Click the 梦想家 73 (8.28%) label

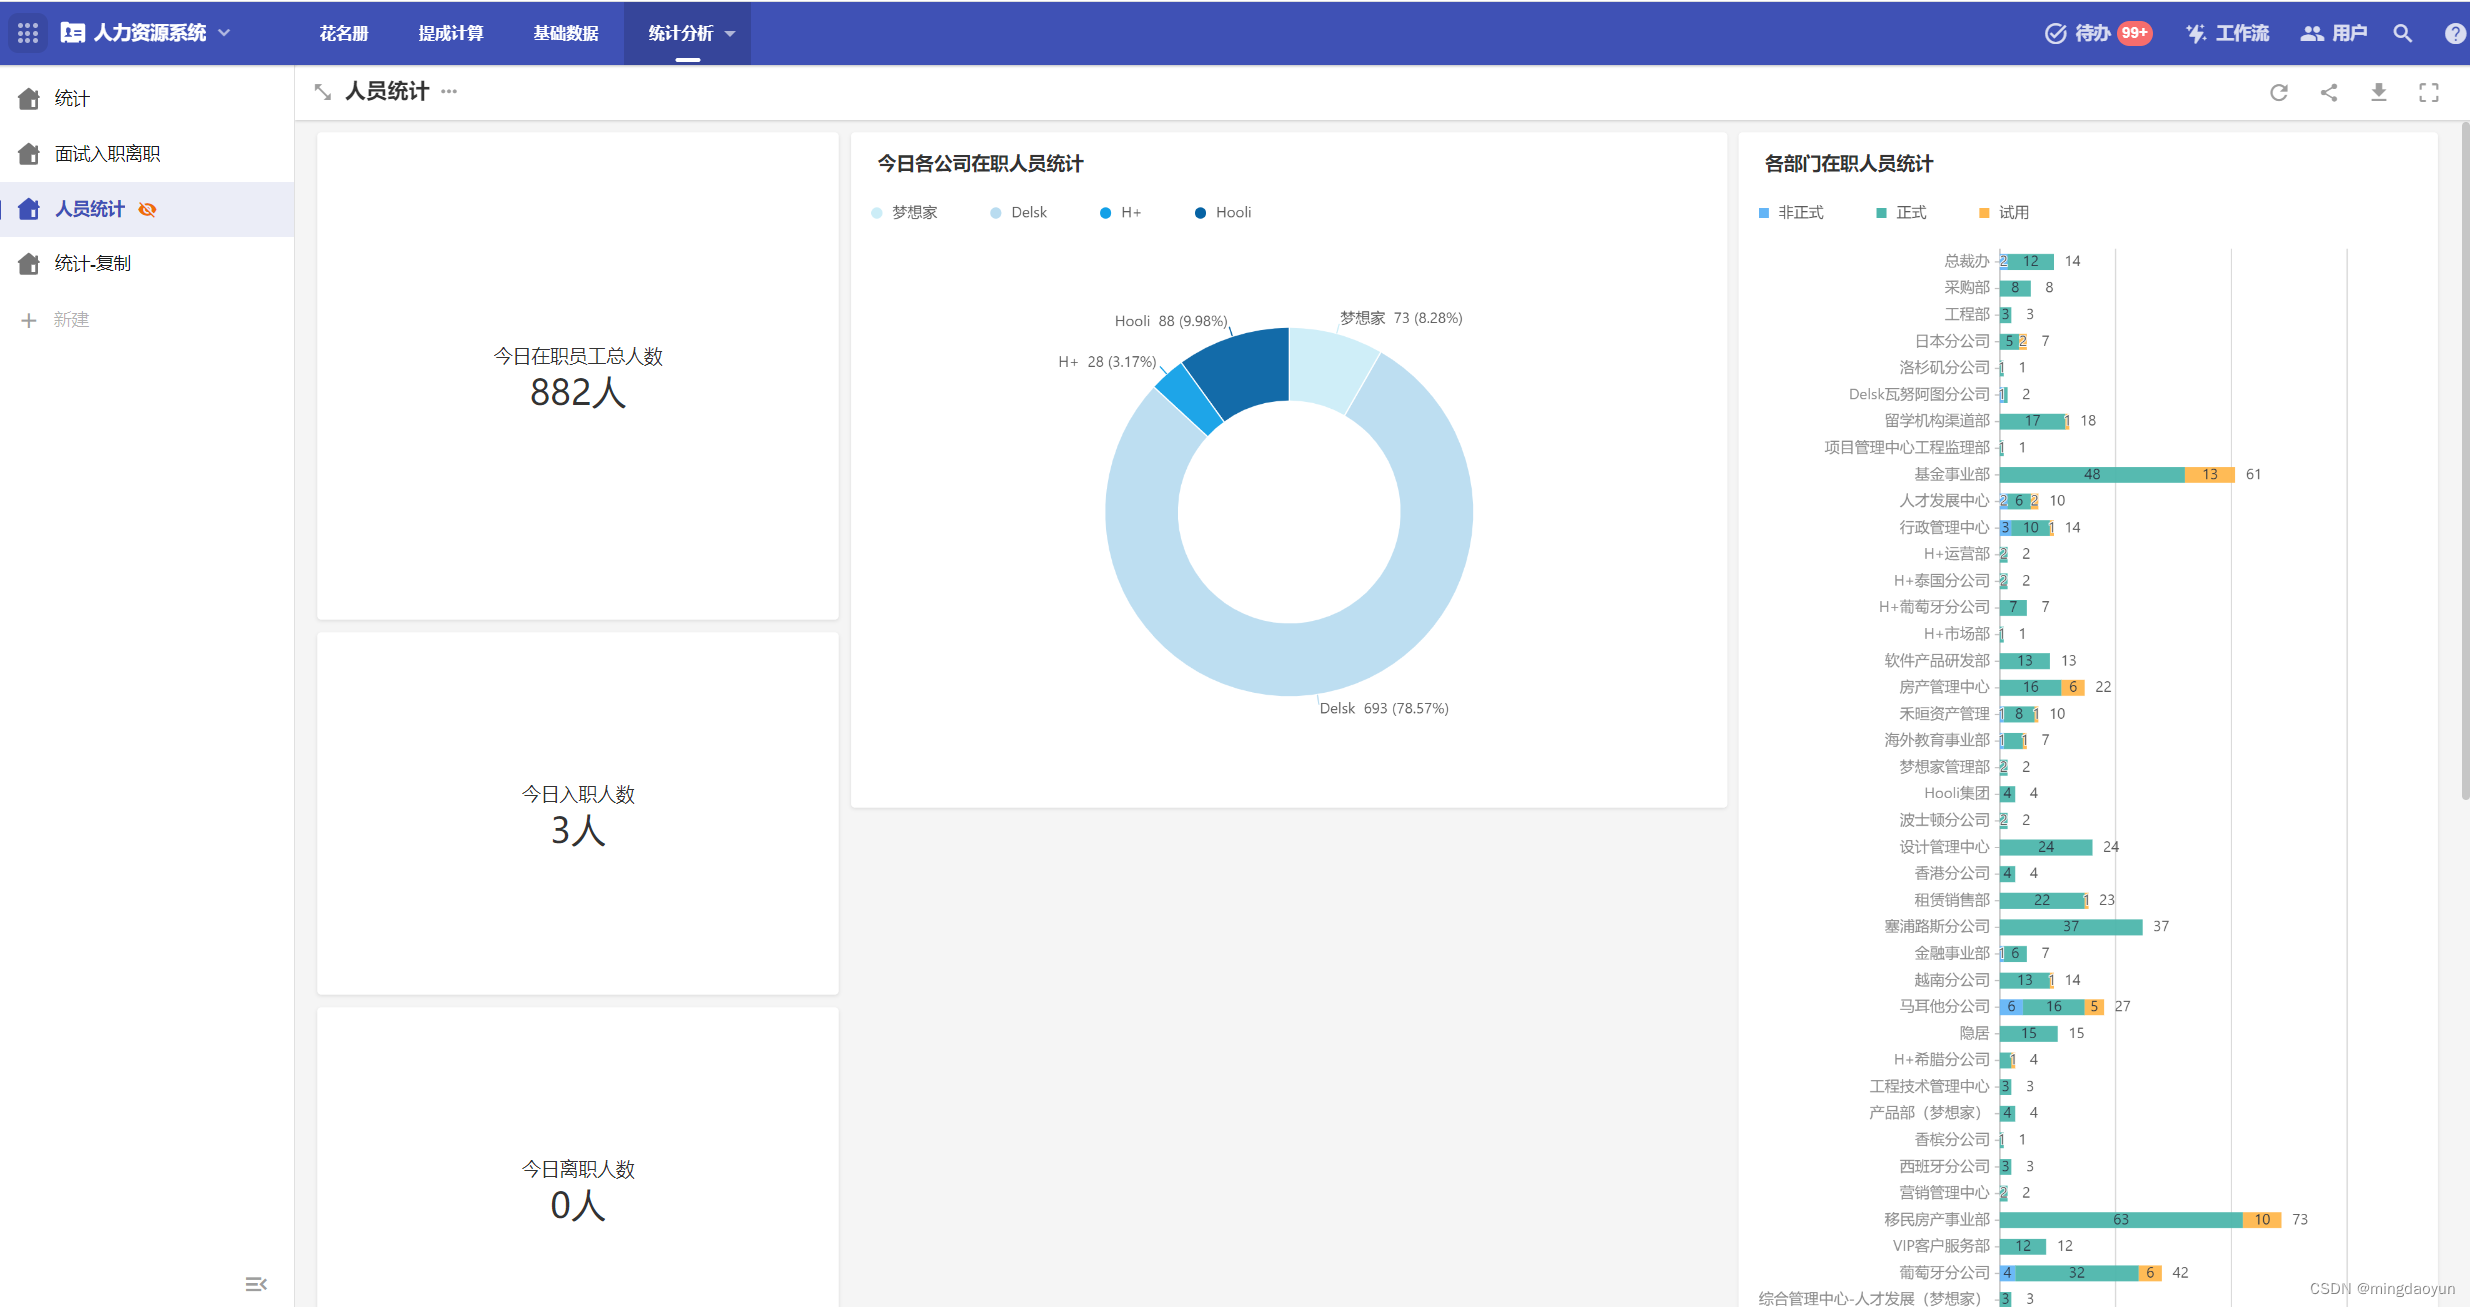(x=1401, y=318)
